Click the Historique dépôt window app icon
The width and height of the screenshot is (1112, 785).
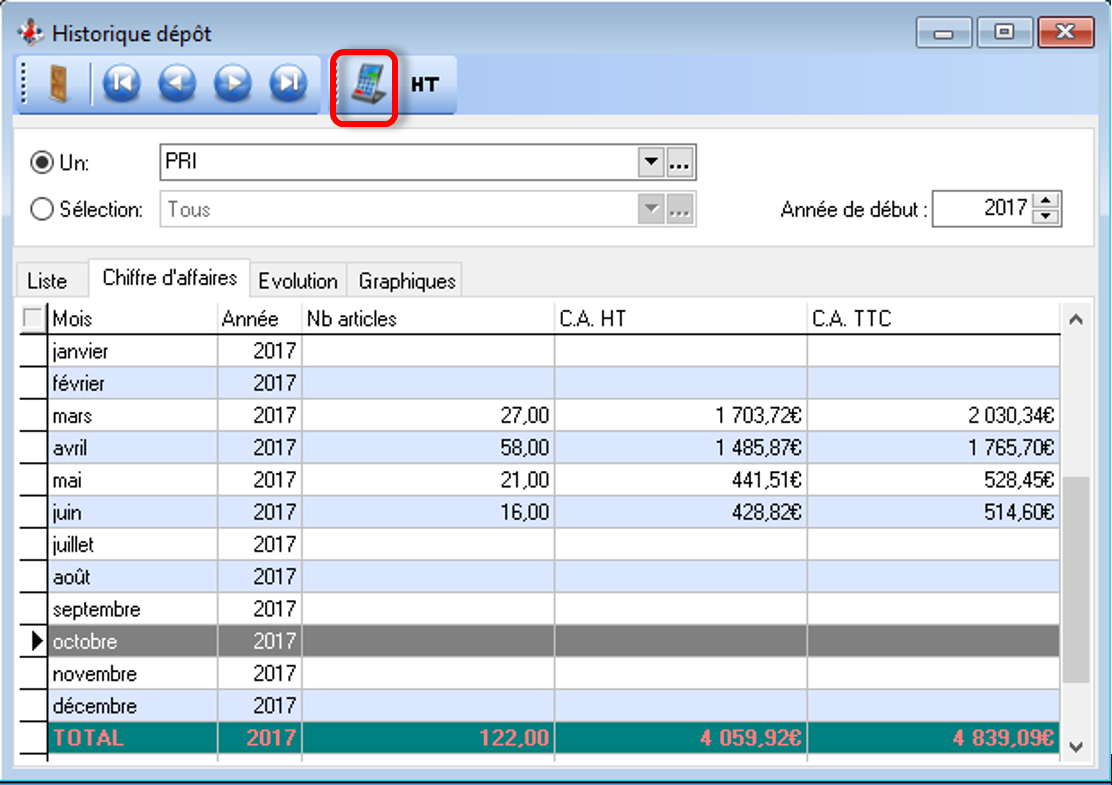coord(31,33)
